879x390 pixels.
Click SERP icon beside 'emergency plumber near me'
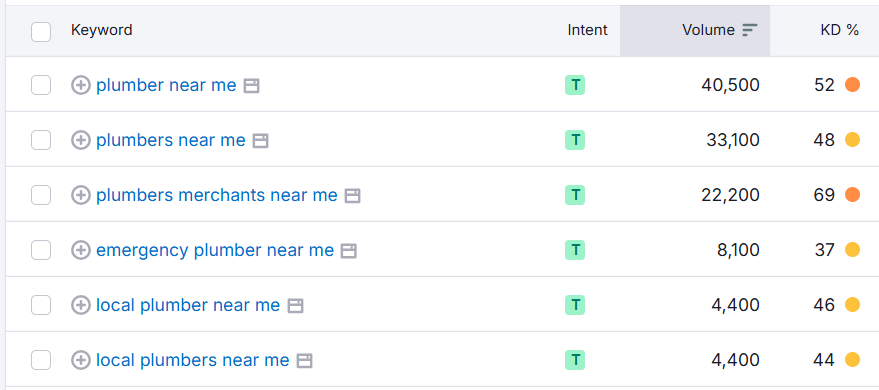pyautogui.click(x=349, y=250)
